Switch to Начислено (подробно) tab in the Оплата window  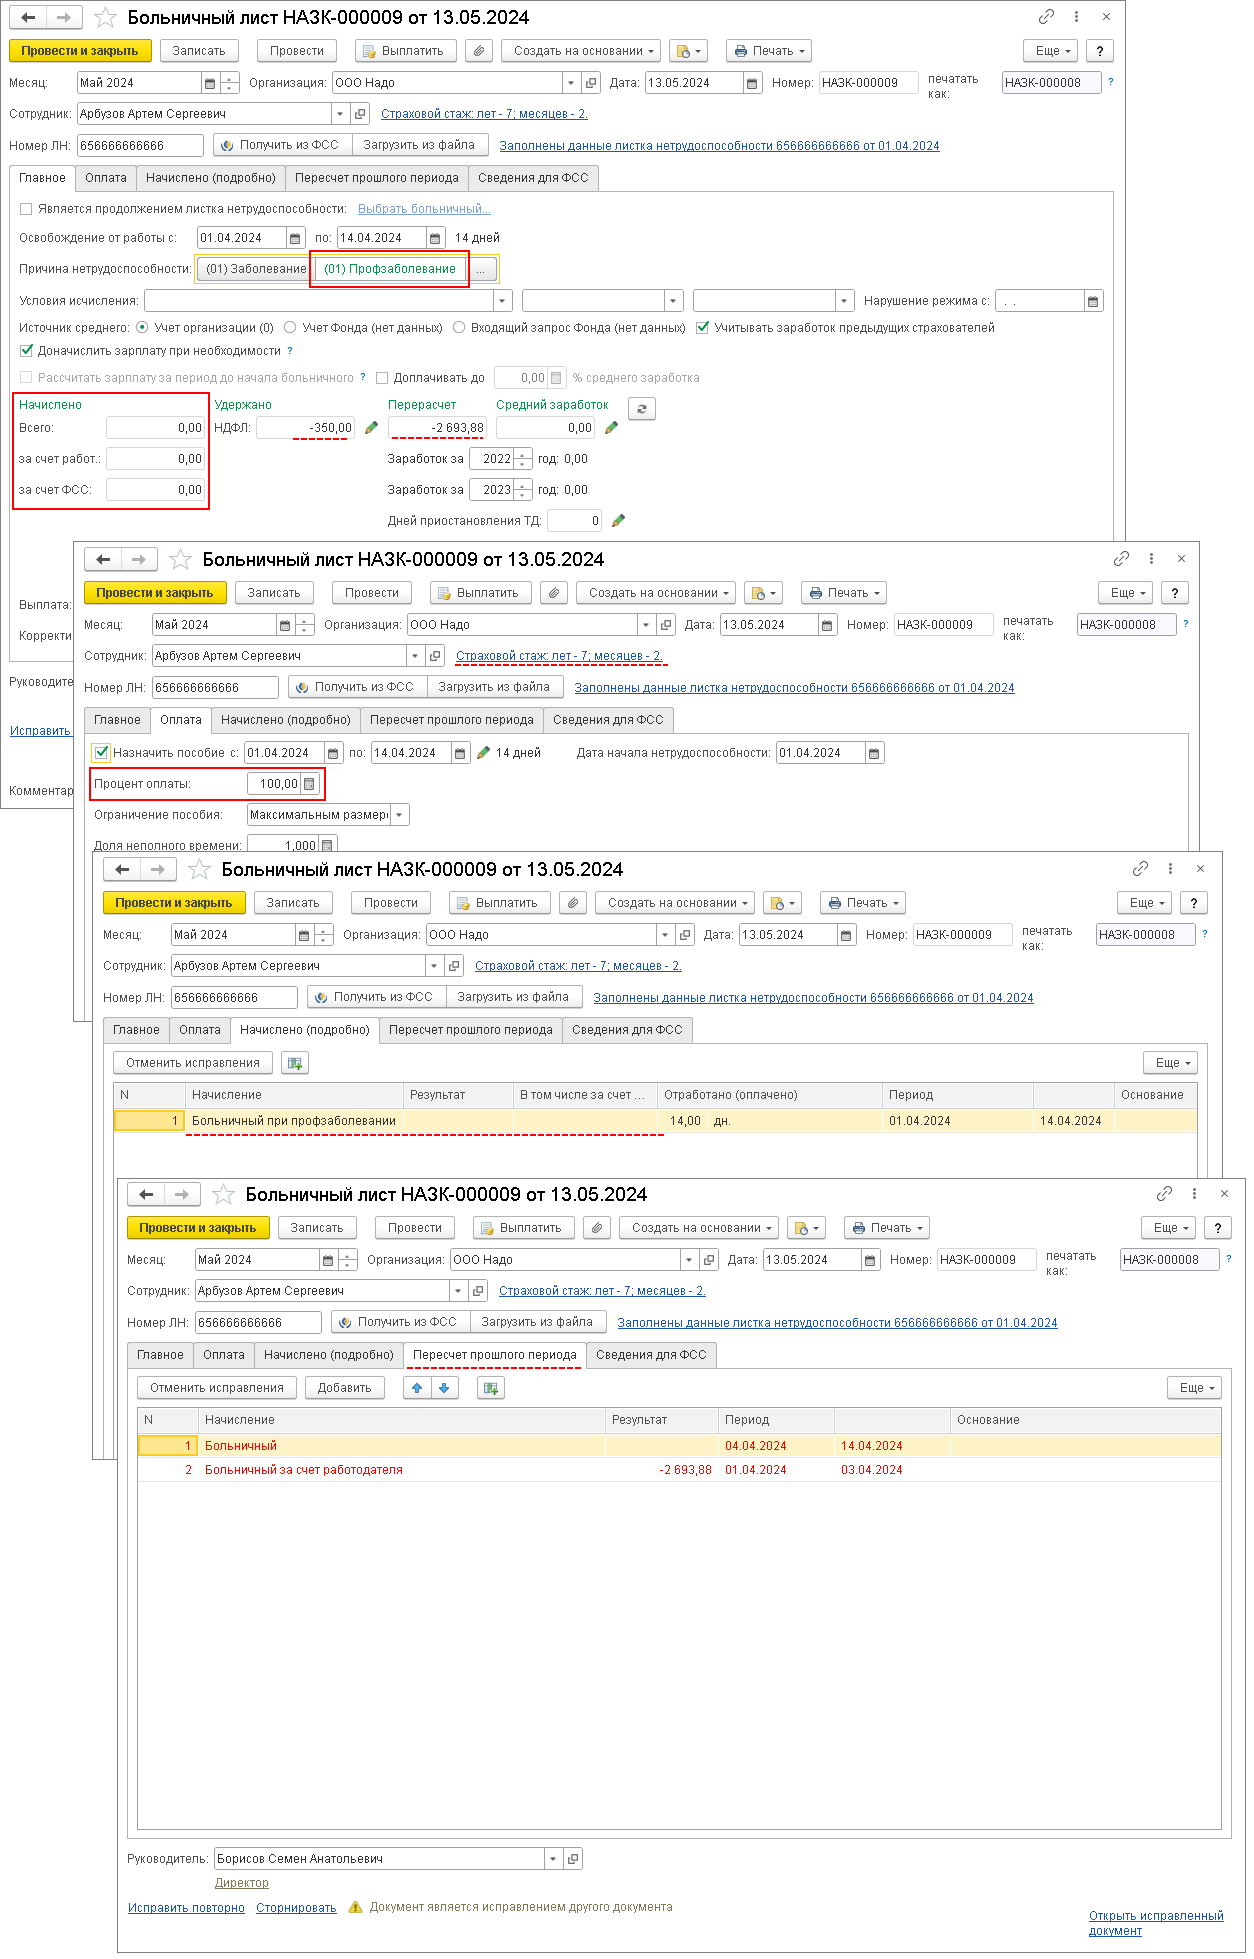click(x=286, y=720)
